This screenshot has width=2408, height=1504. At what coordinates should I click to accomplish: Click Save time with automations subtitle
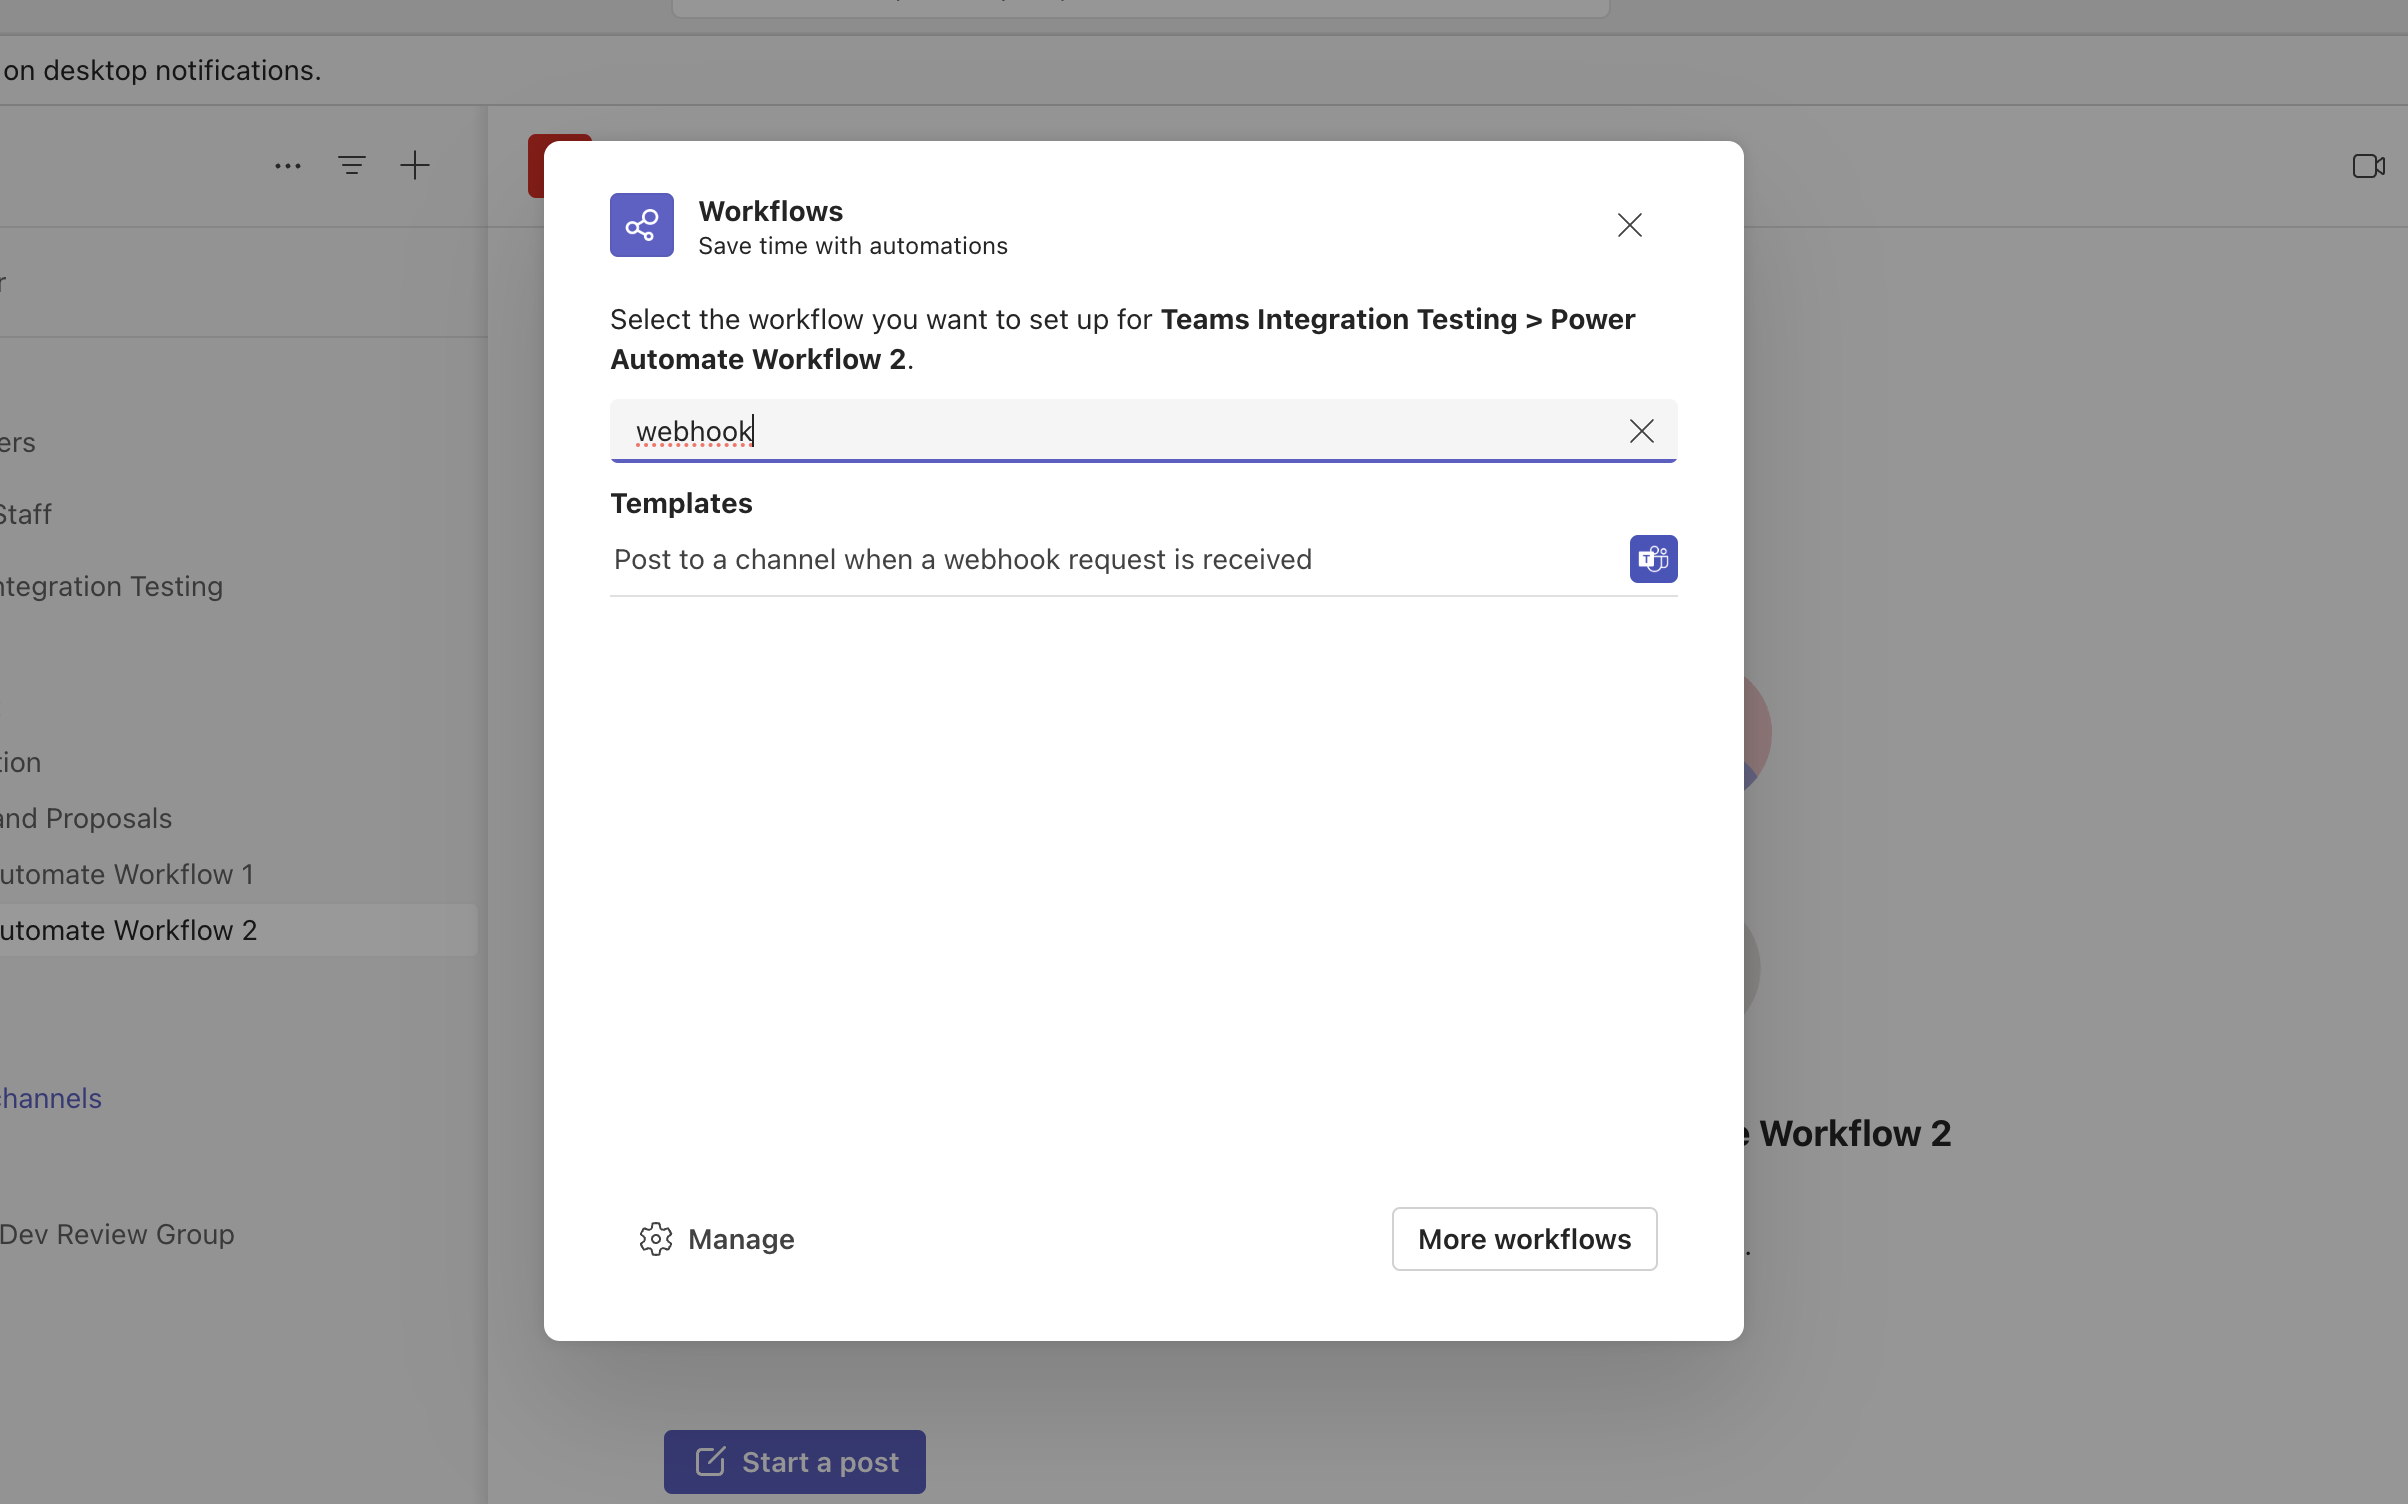click(853, 246)
